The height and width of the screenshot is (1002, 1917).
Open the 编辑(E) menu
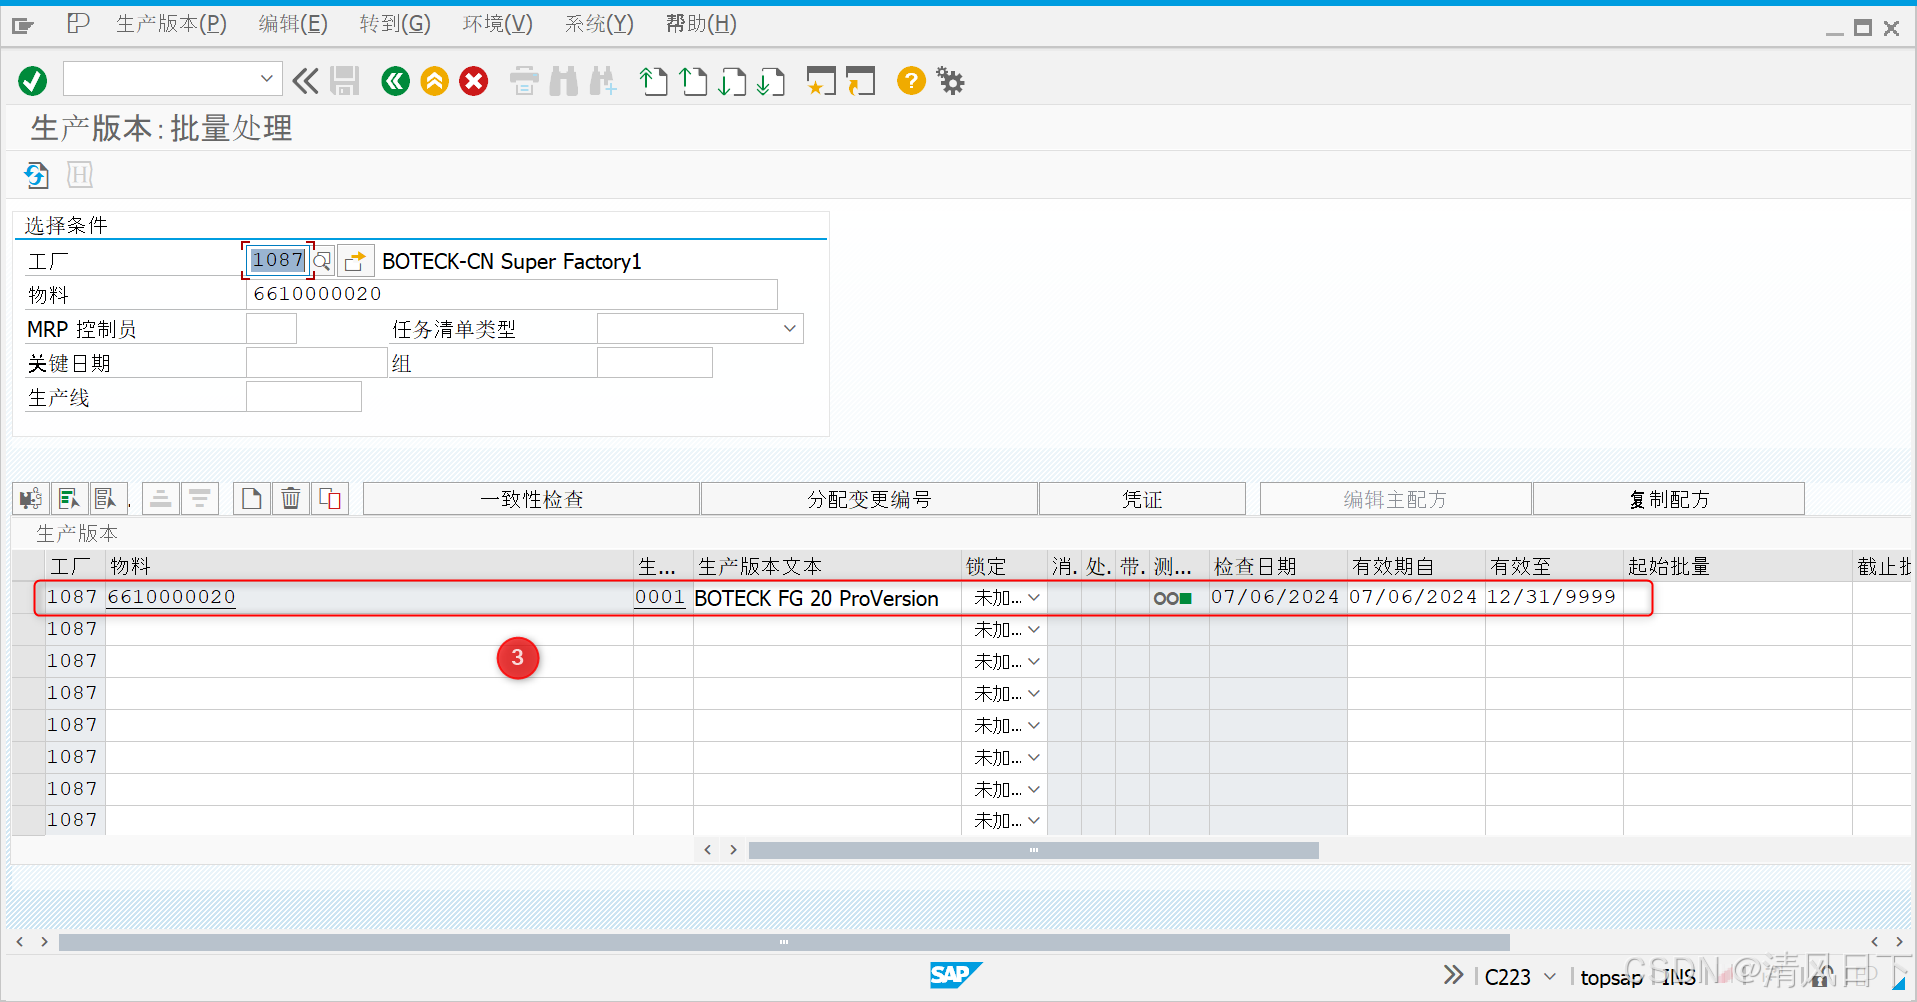point(293,24)
